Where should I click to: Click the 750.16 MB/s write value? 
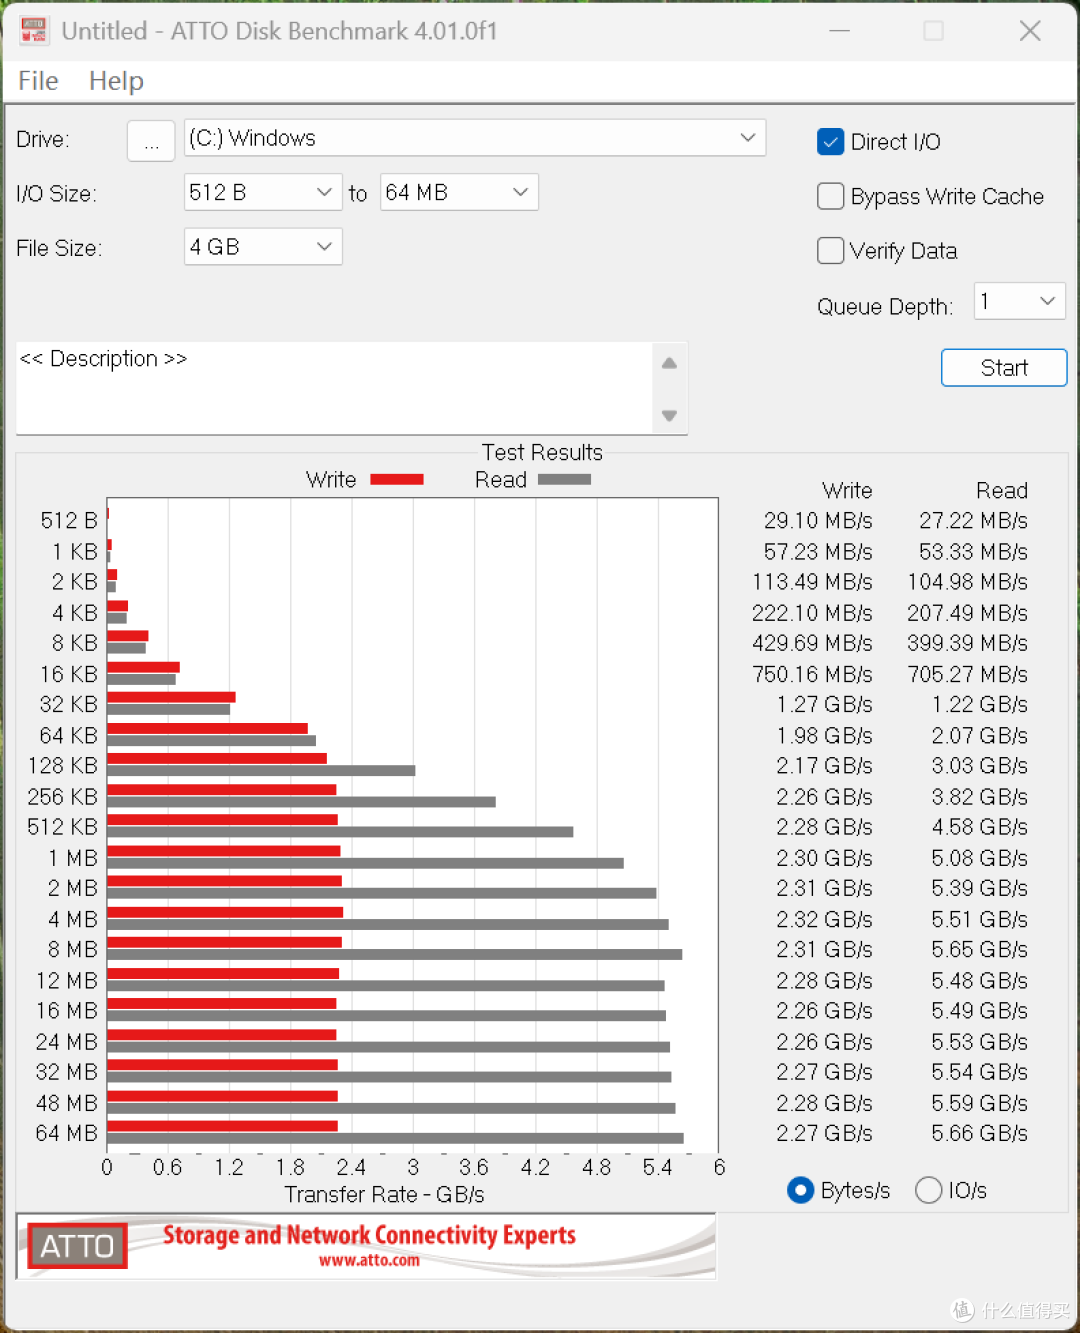click(812, 674)
